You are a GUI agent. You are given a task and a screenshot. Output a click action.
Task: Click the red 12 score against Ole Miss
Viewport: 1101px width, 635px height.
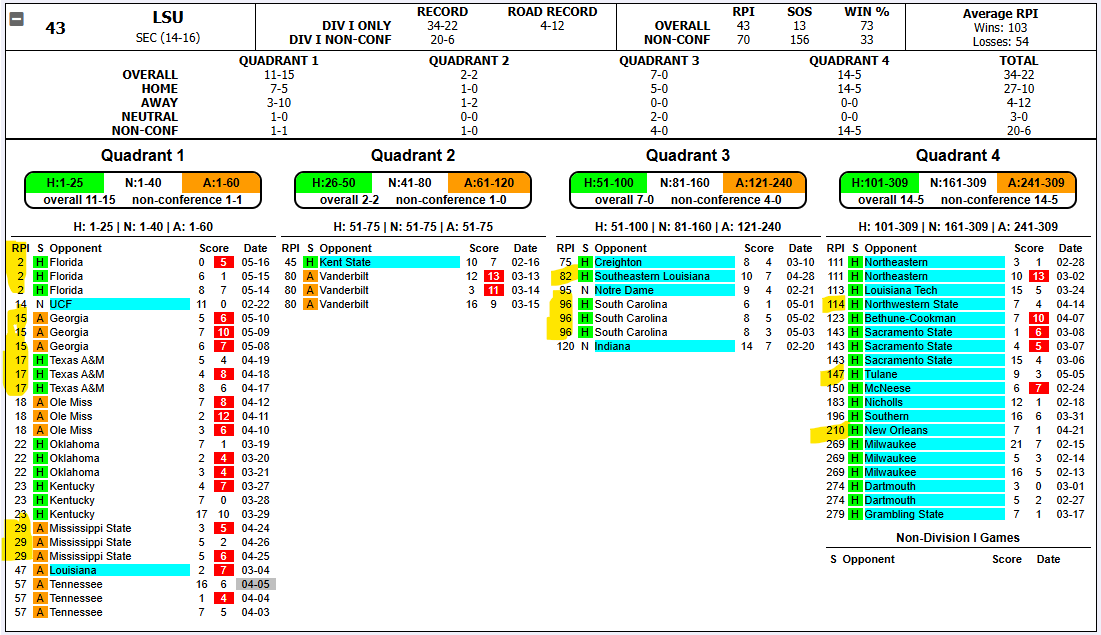[223, 417]
